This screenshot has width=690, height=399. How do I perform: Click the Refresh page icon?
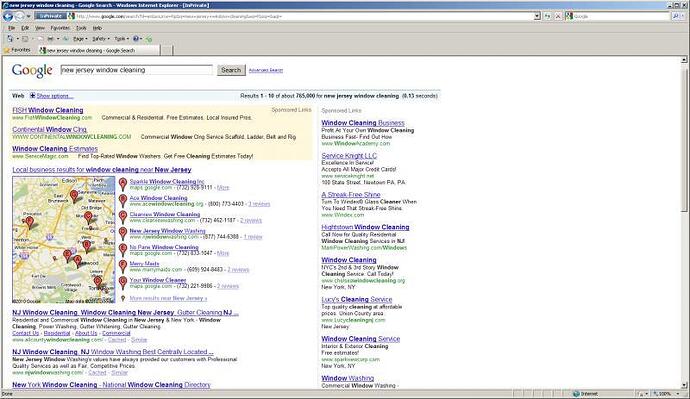pyautogui.click(x=547, y=16)
